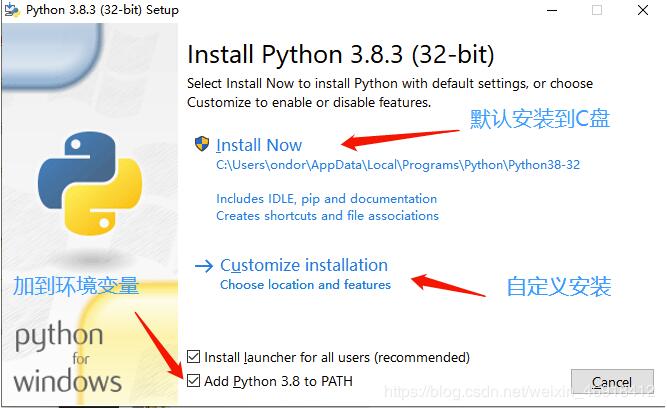Close the Python Setup window
This screenshot has width=667, height=408.
[x=642, y=10]
